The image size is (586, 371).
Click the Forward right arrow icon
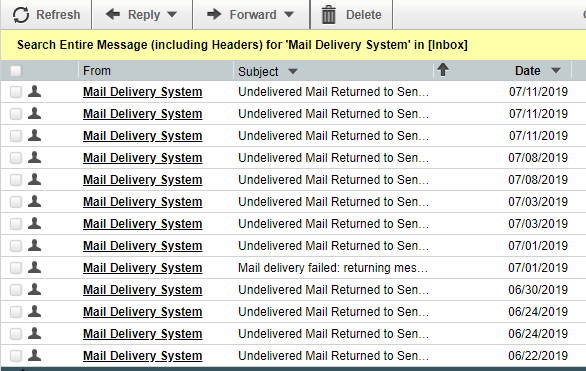click(x=214, y=15)
